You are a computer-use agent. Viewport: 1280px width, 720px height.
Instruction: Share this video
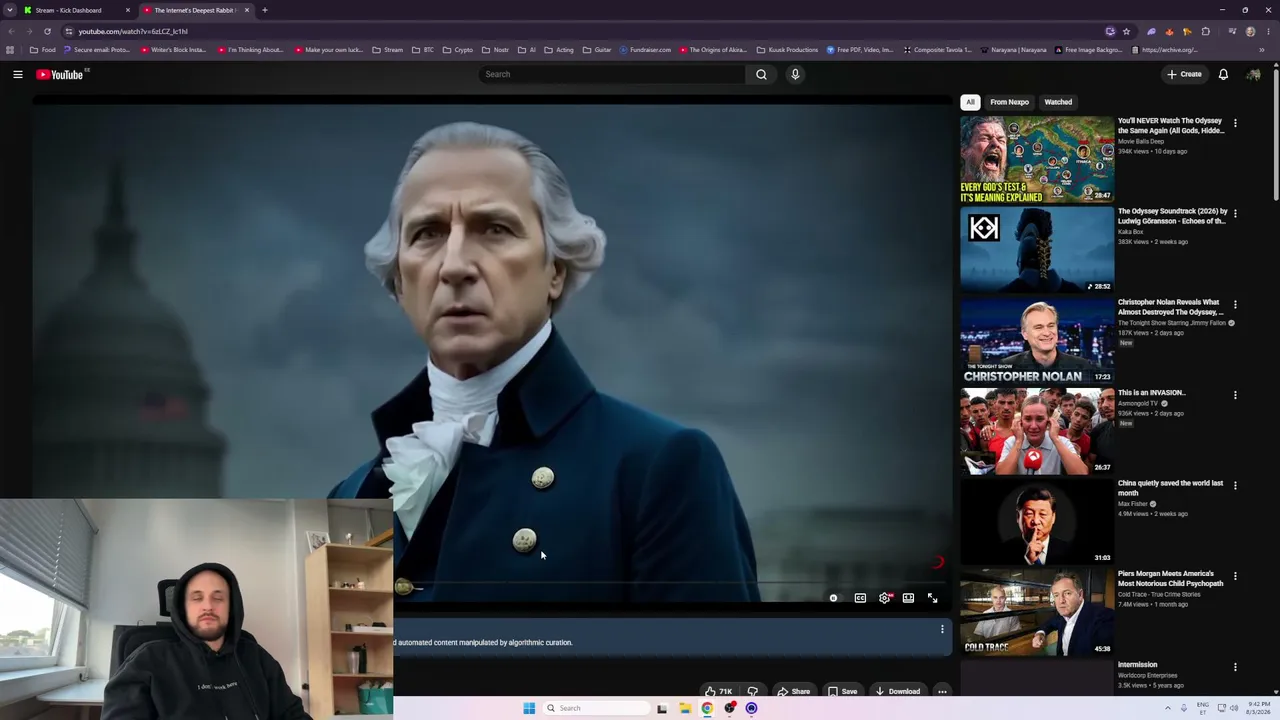(793, 691)
